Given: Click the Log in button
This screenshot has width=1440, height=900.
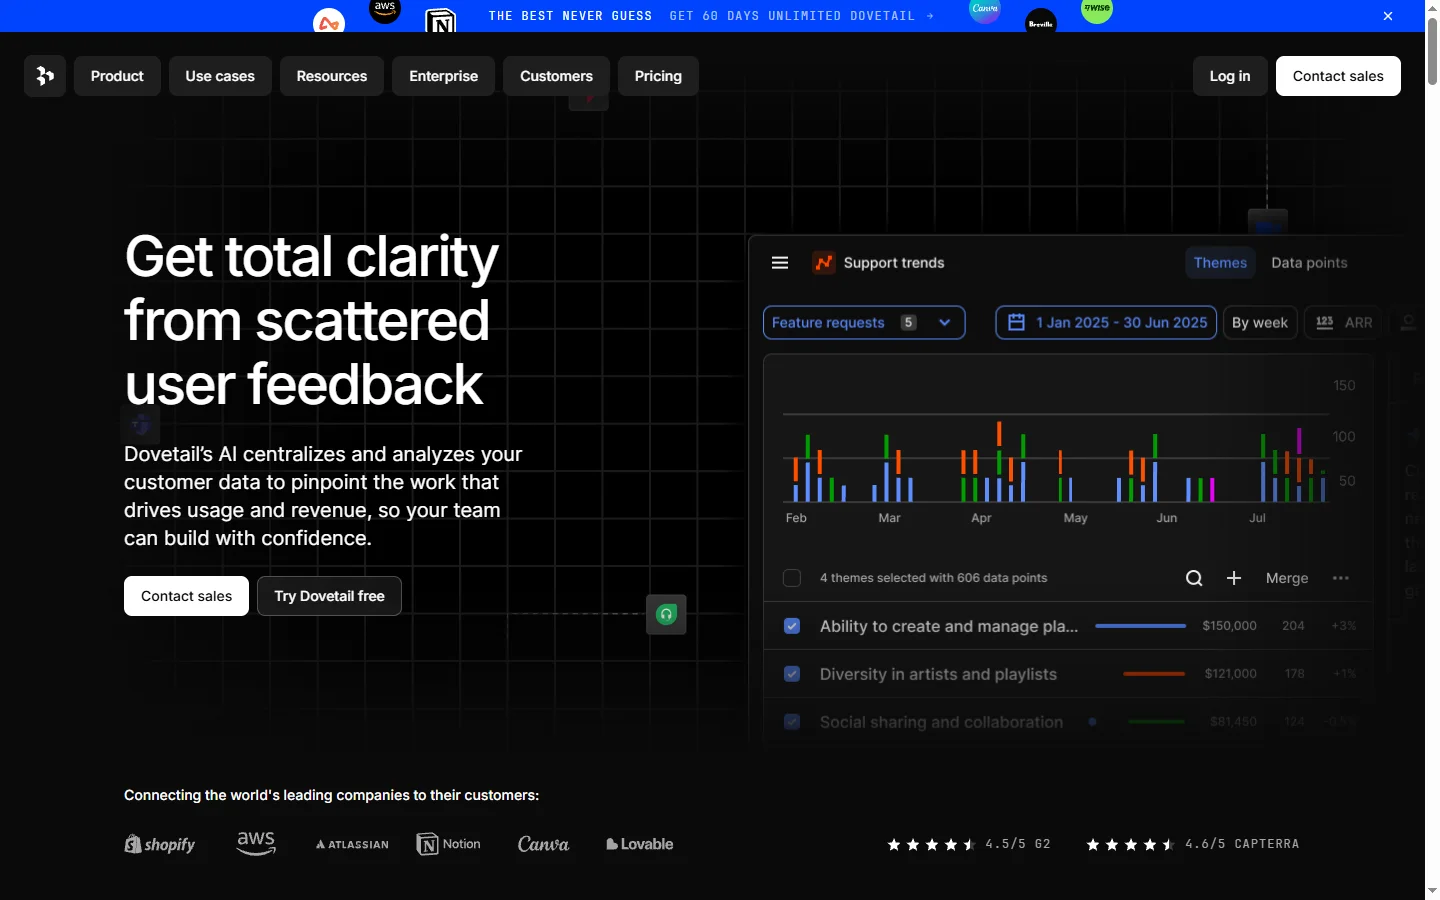Looking at the screenshot, I should [x=1230, y=76].
